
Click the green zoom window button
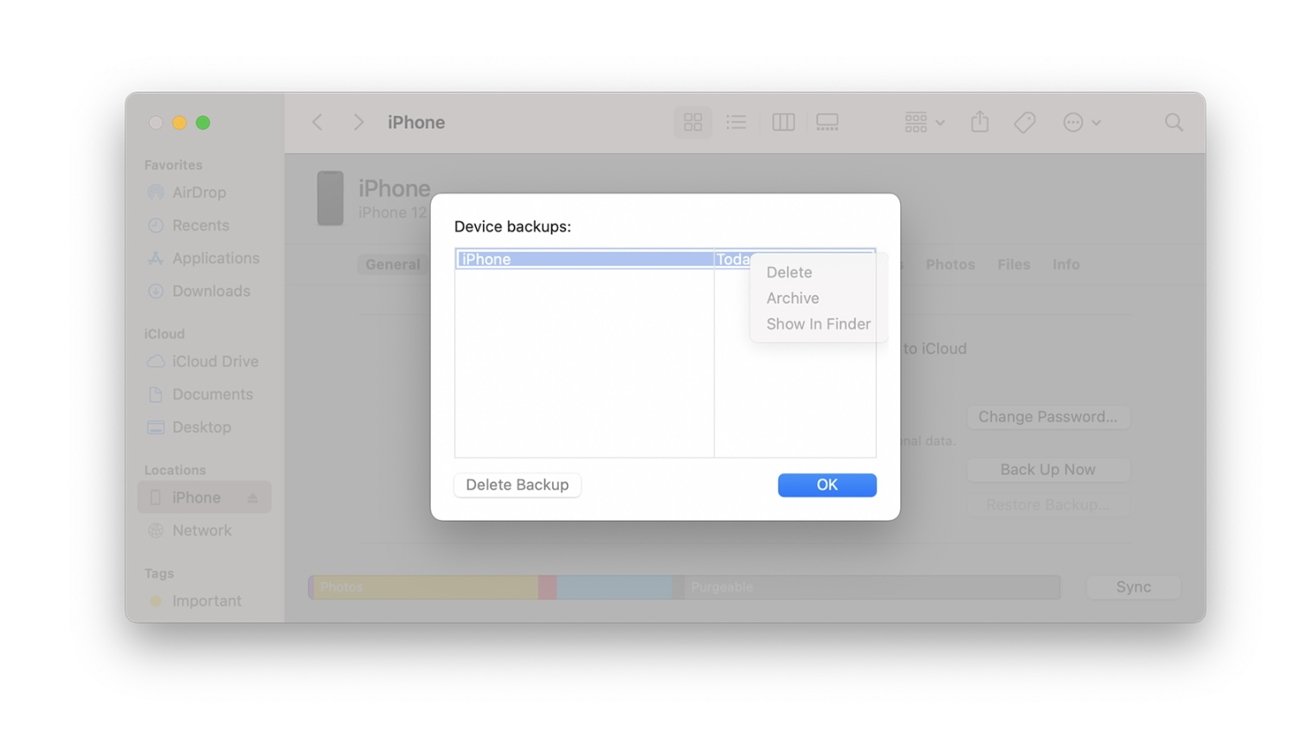203,123
